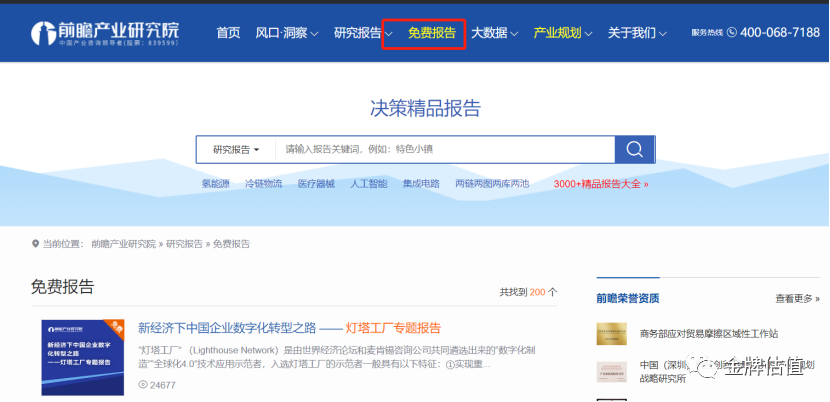Image resolution: width=830 pixels, height=402 pixels.
Task: Click the 共找到 200 个 result count
Action: 528,292
